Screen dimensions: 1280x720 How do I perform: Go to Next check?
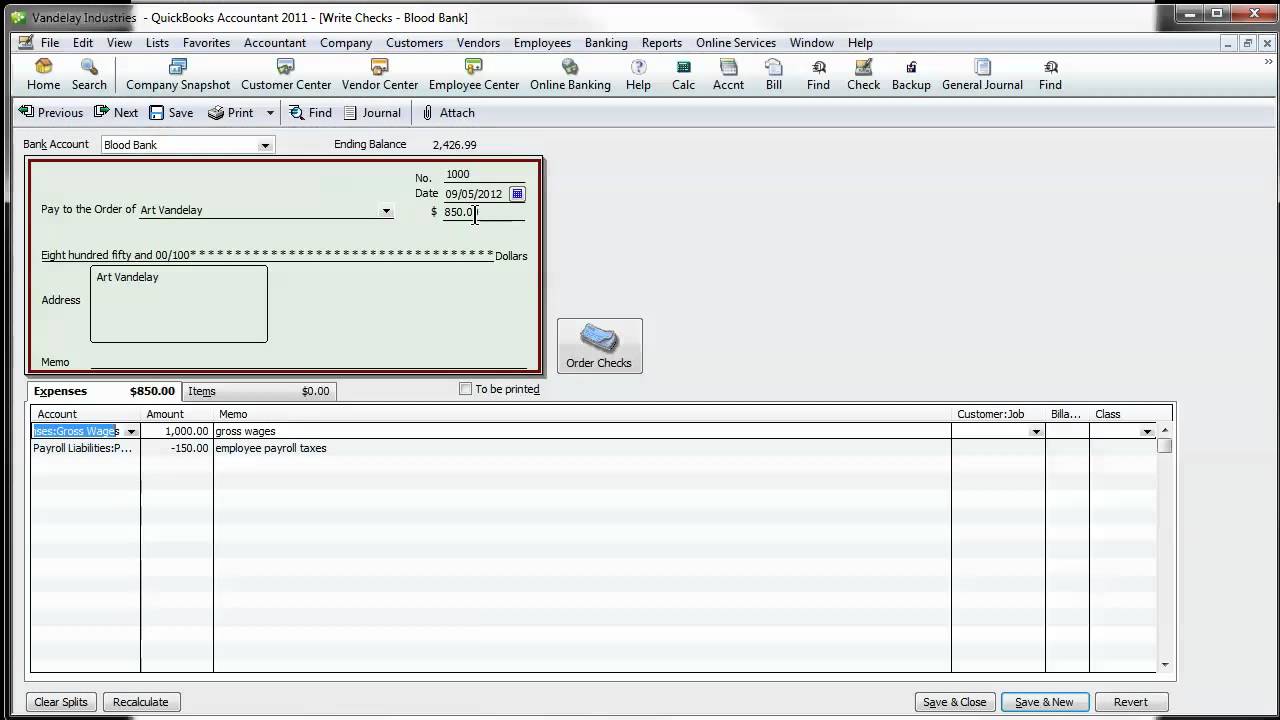click(x=116, y=113)
